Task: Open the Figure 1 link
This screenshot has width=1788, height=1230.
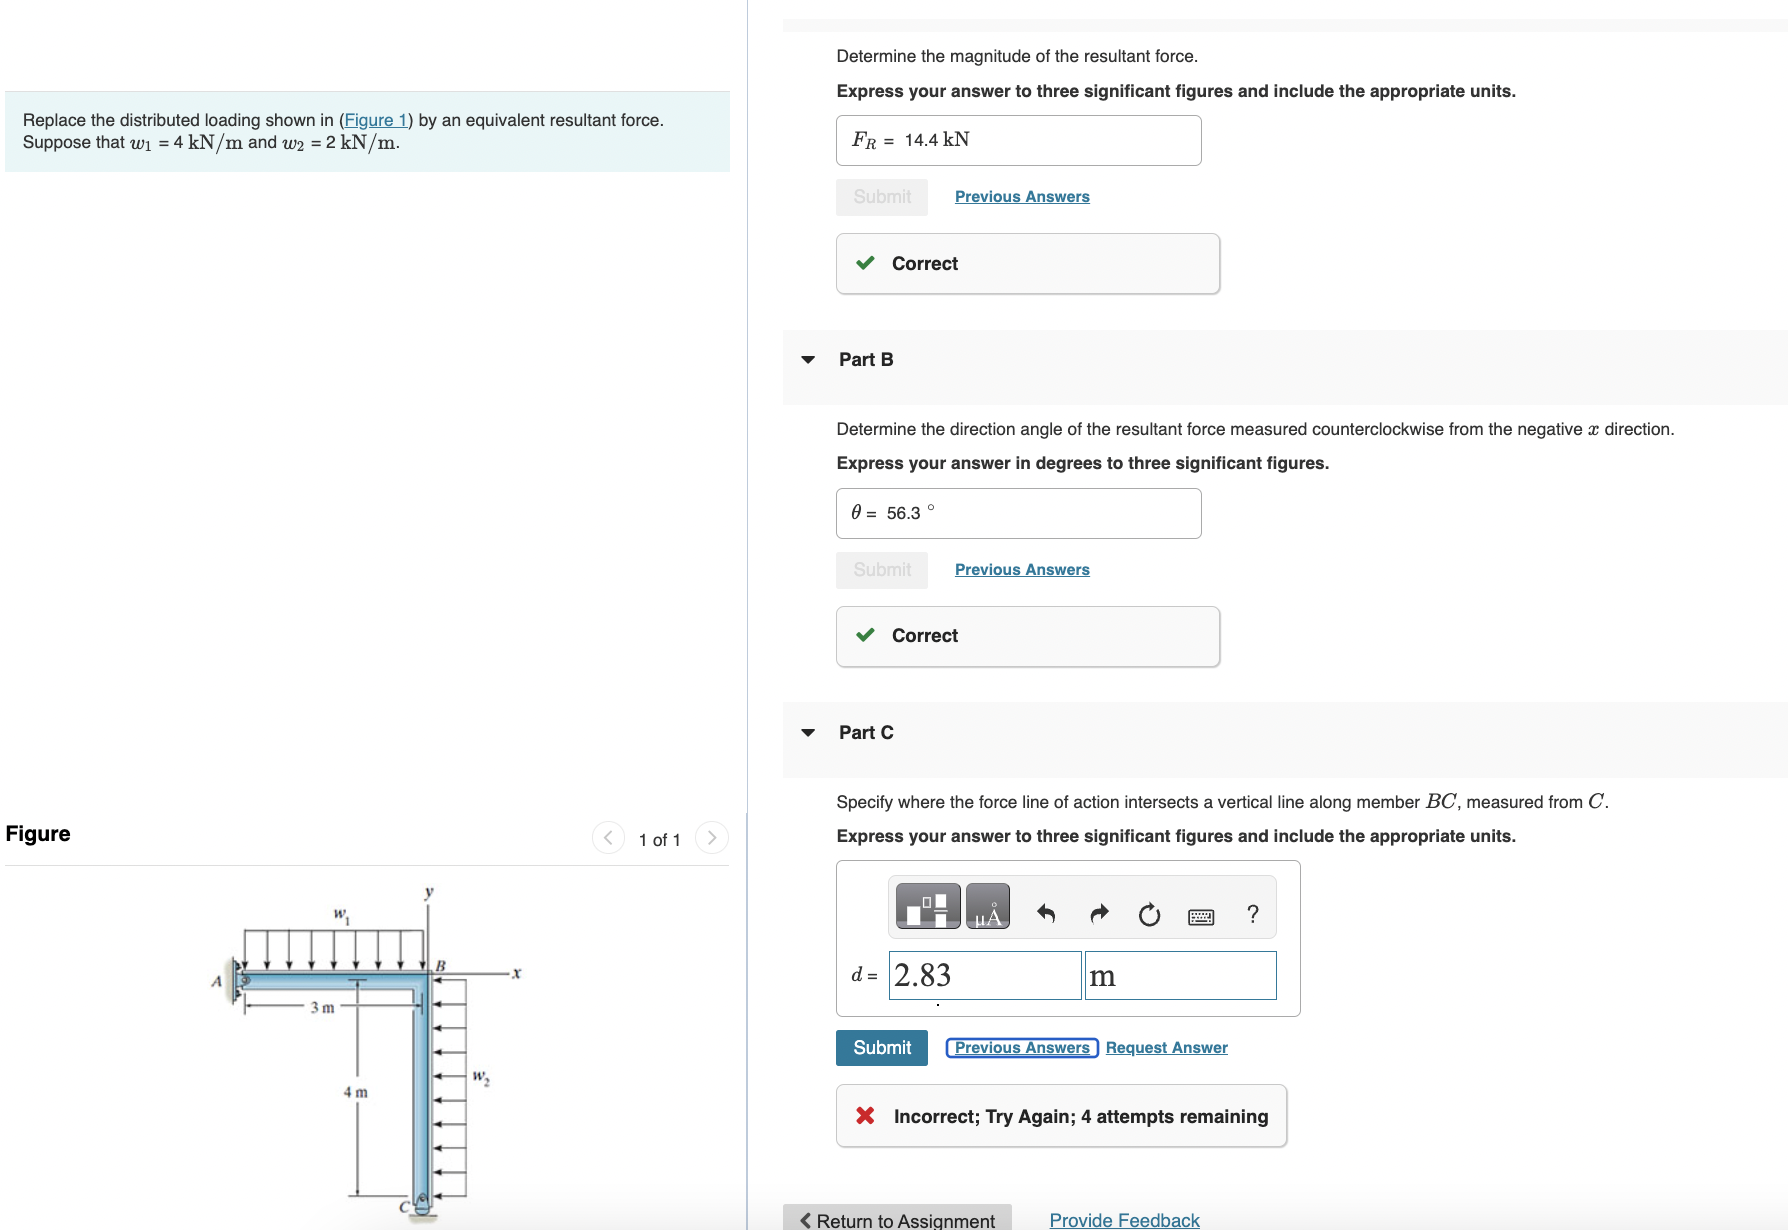Action: tap(376, 120)
